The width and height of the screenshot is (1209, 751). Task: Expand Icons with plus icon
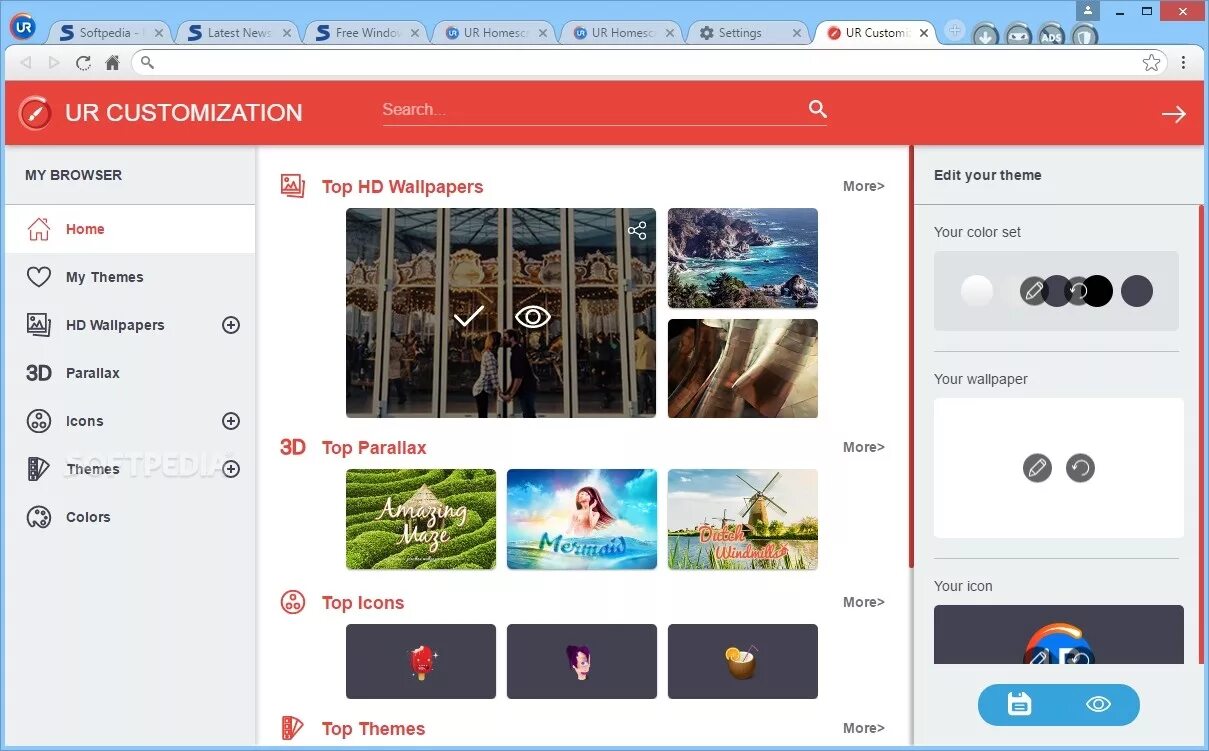point(231,421)
